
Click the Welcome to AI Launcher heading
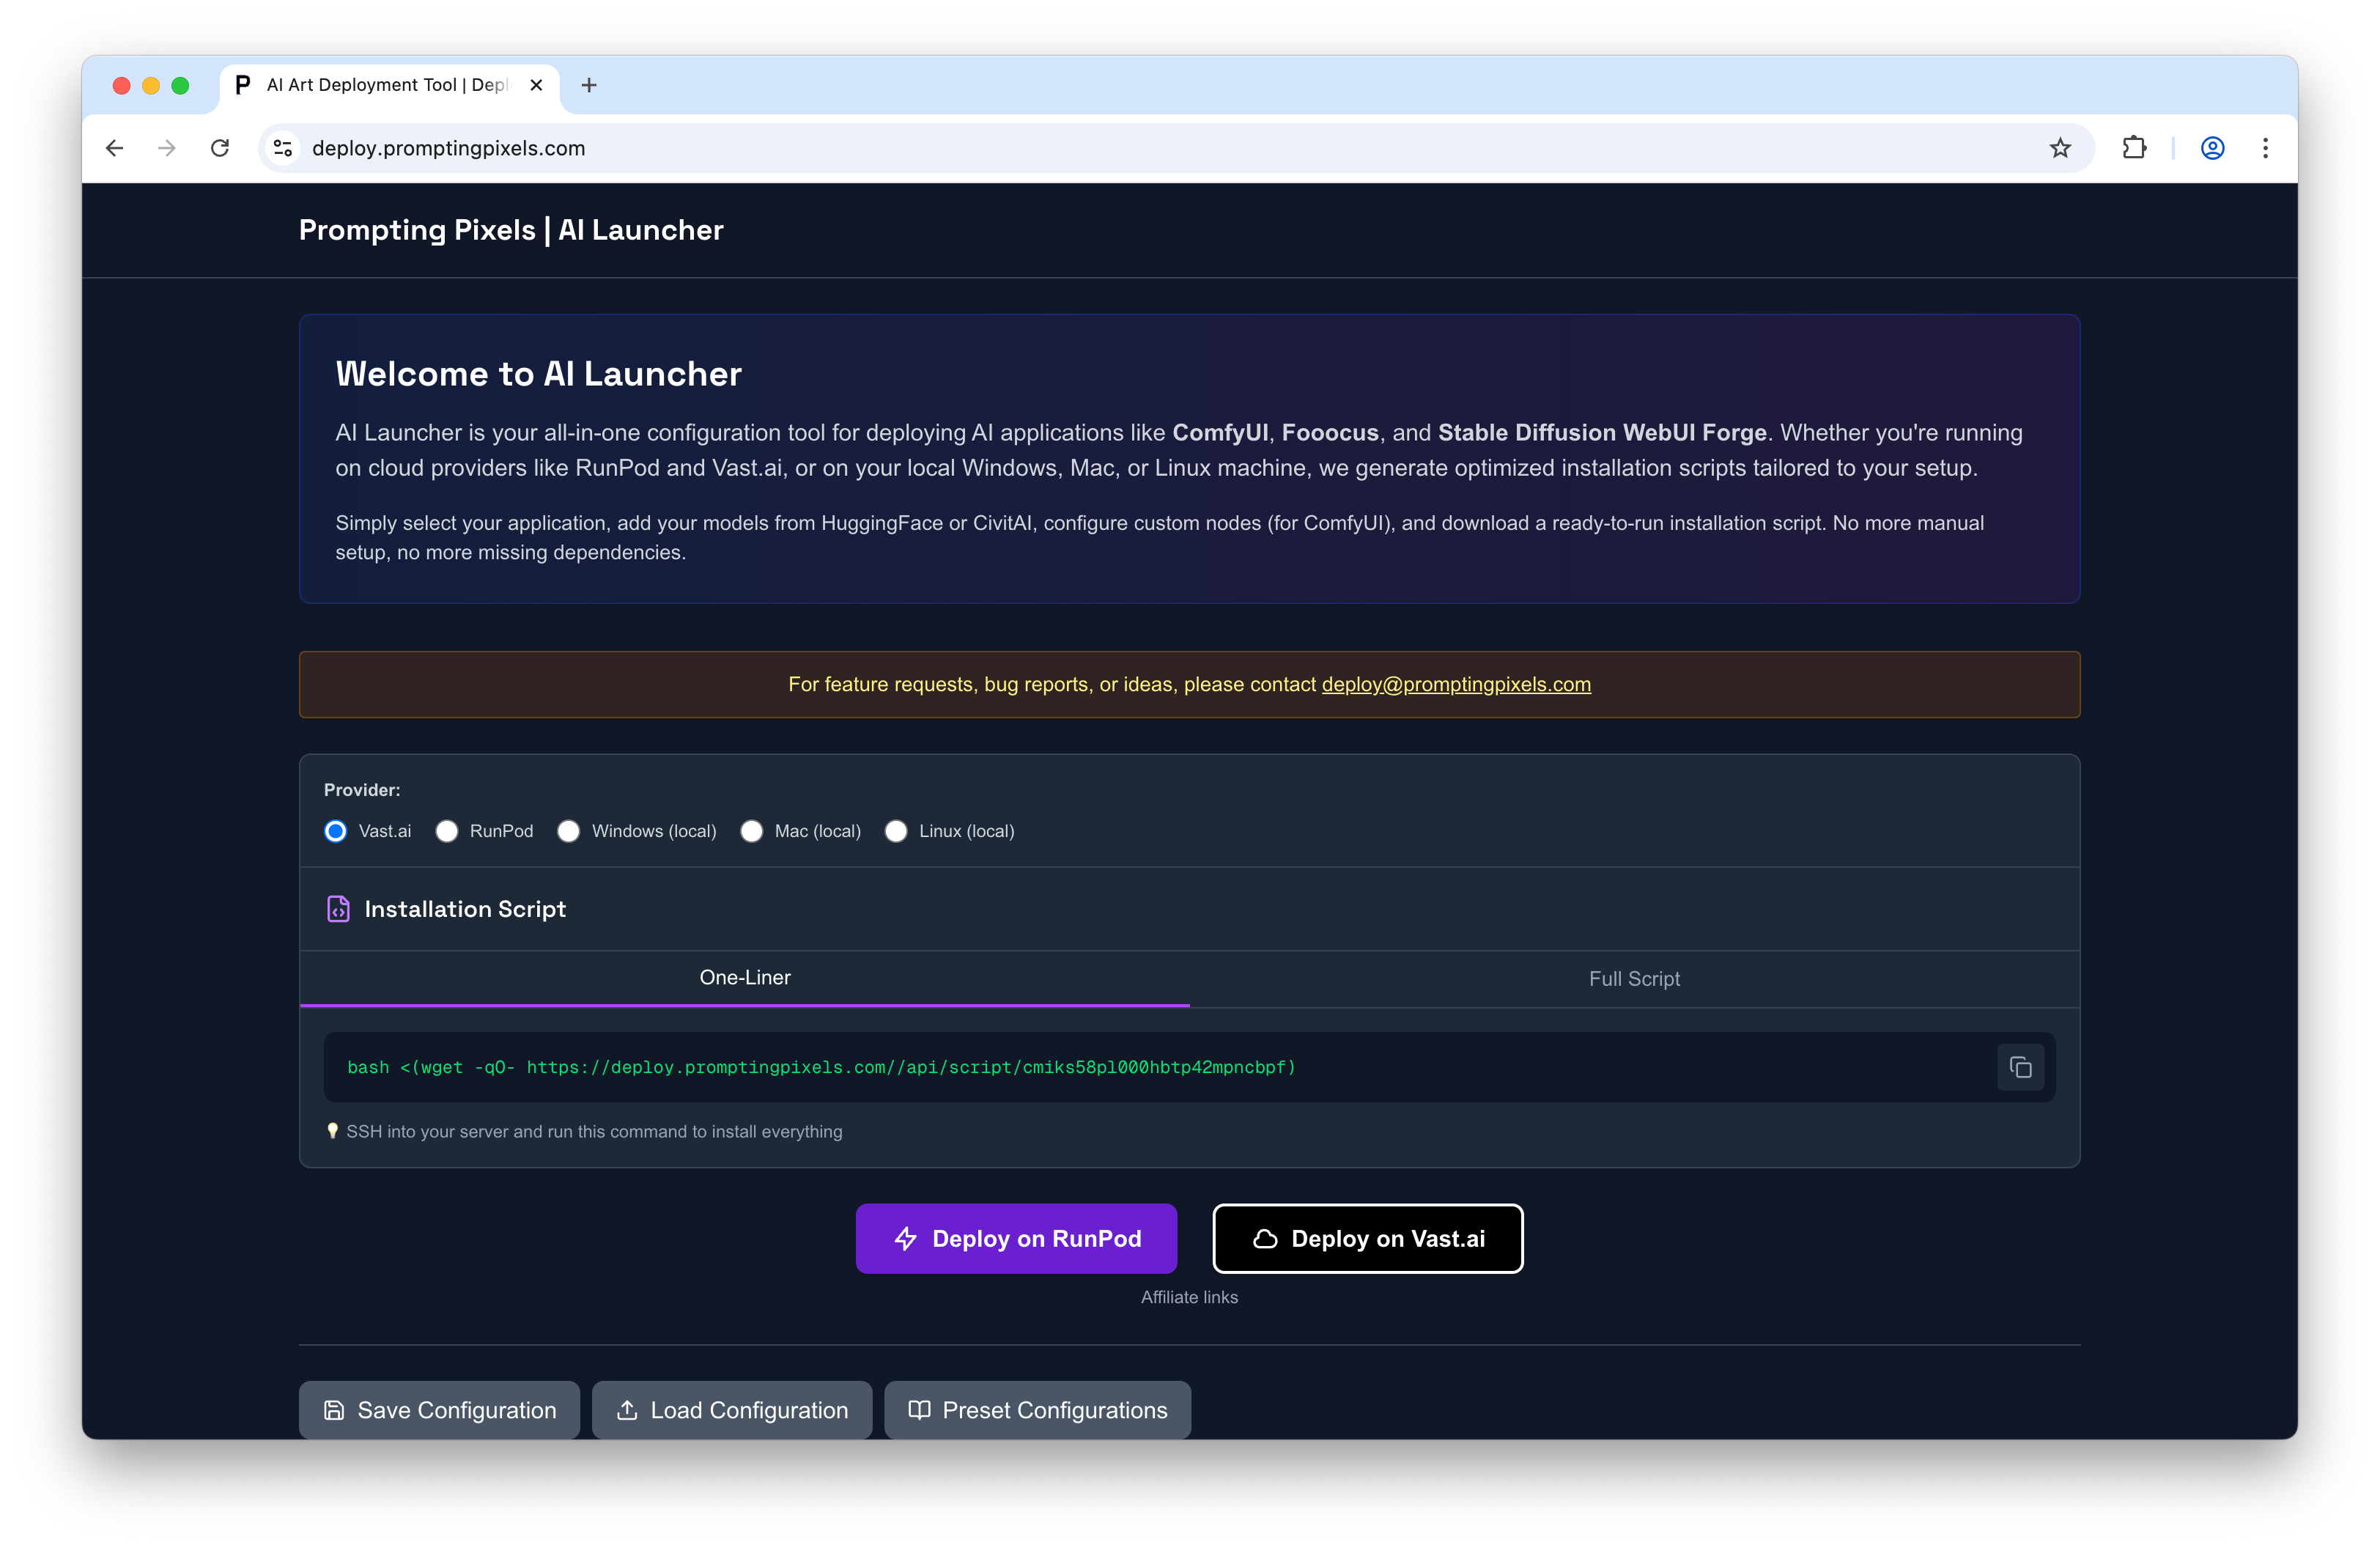pyautogui.click(x=538, y=373)
